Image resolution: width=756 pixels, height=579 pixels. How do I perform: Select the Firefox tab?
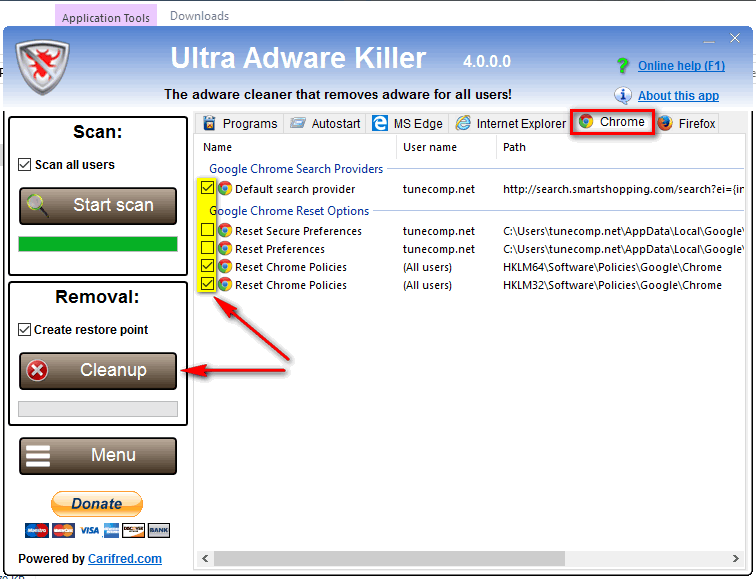point(687,123)
